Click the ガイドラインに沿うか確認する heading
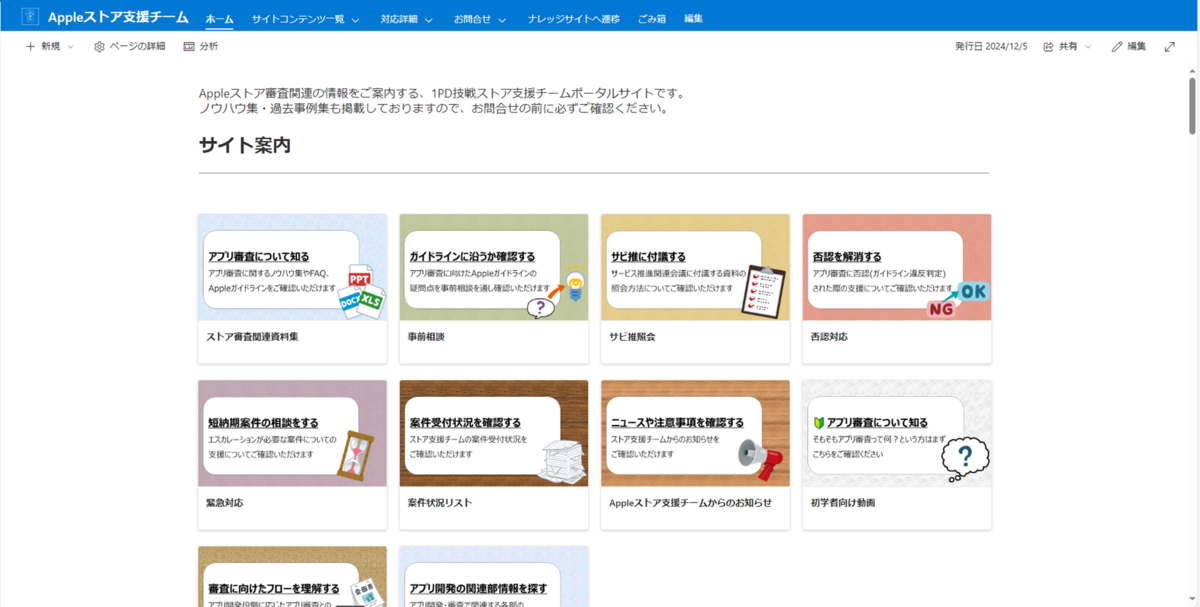Screen dimensions: 1200x607 pyautogui.click(x=472, y=257)
